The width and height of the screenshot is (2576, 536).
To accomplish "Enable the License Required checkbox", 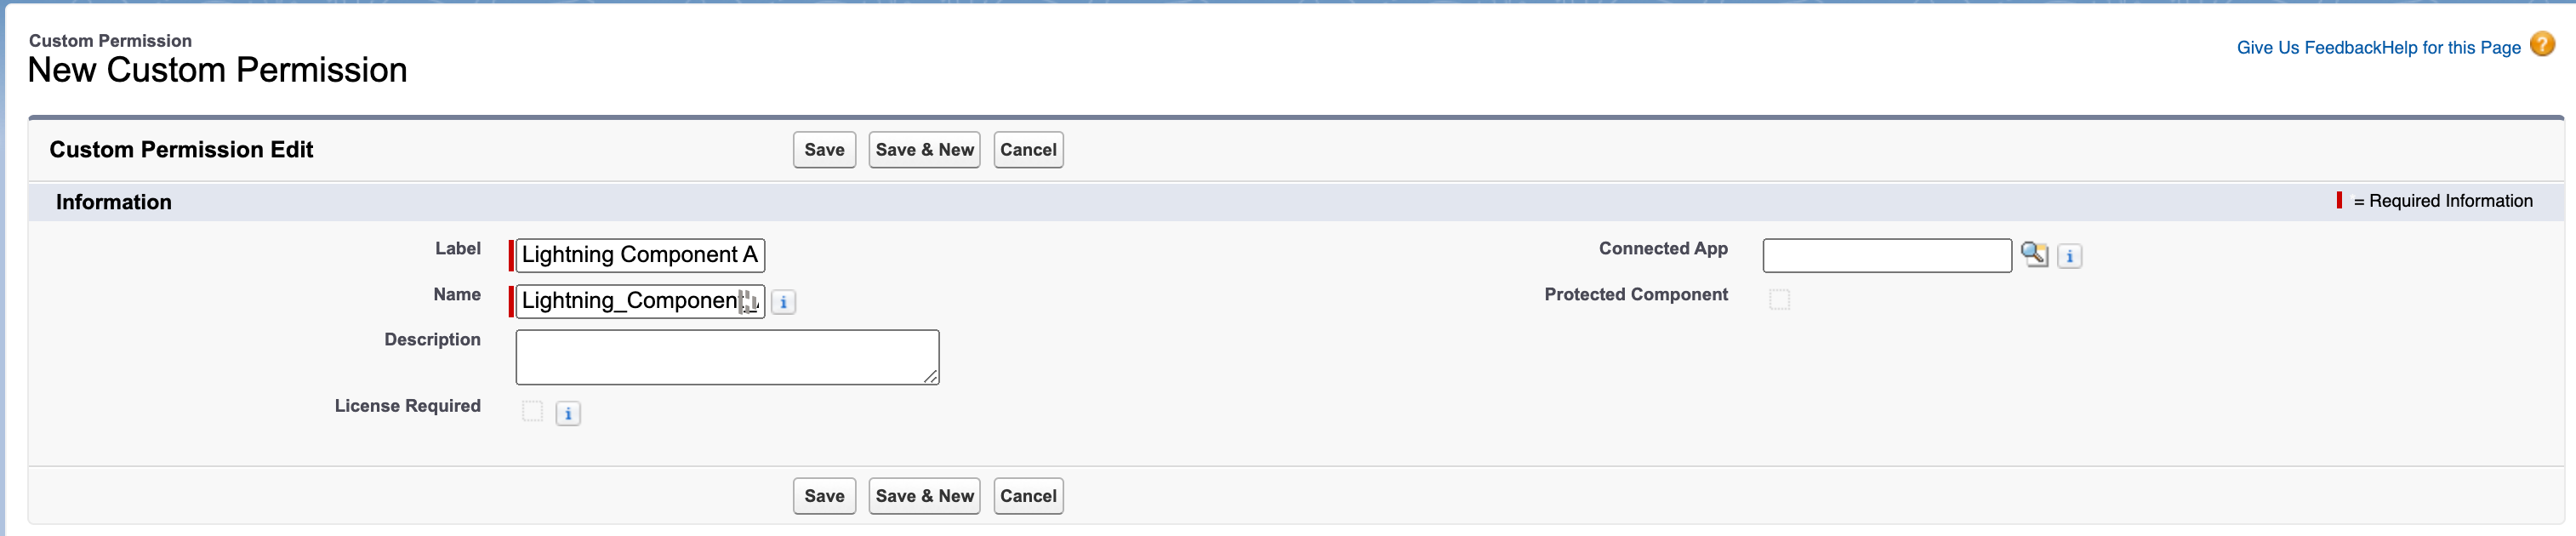I will coord(532,411).
